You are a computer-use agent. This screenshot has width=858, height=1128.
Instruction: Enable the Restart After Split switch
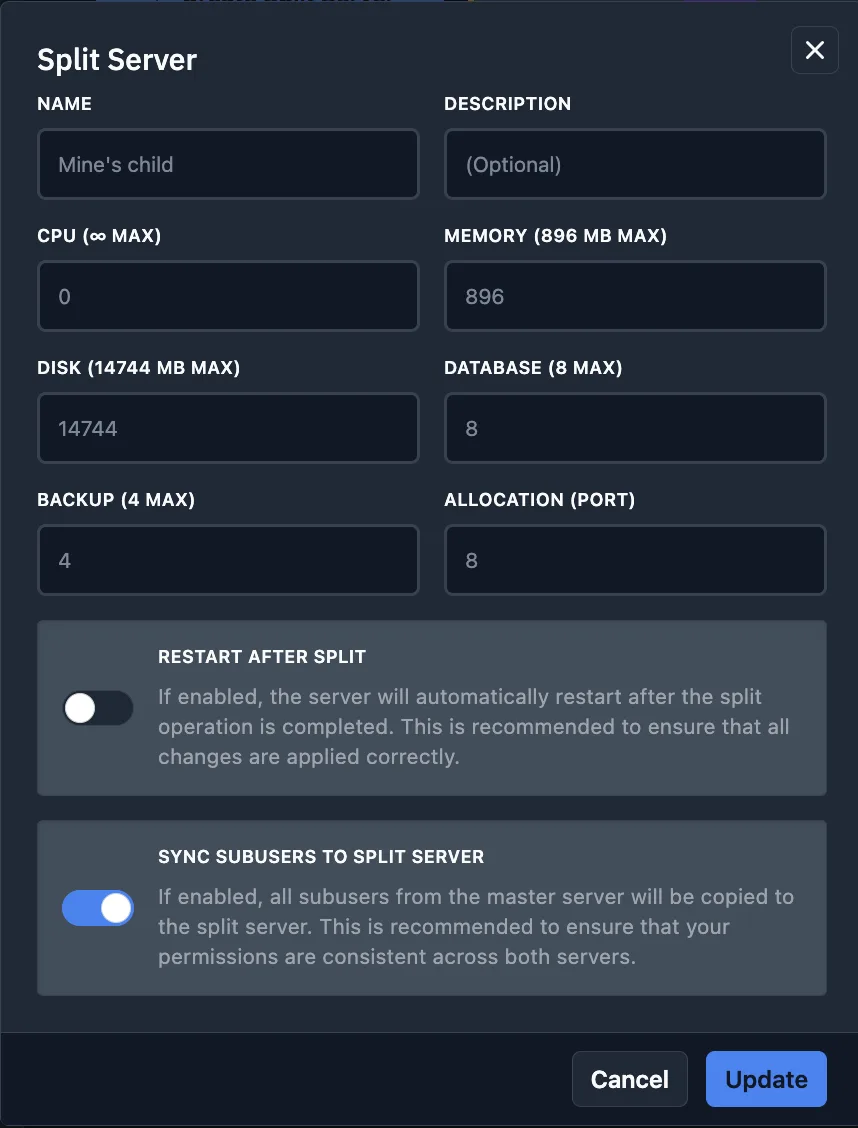(98, 708)
